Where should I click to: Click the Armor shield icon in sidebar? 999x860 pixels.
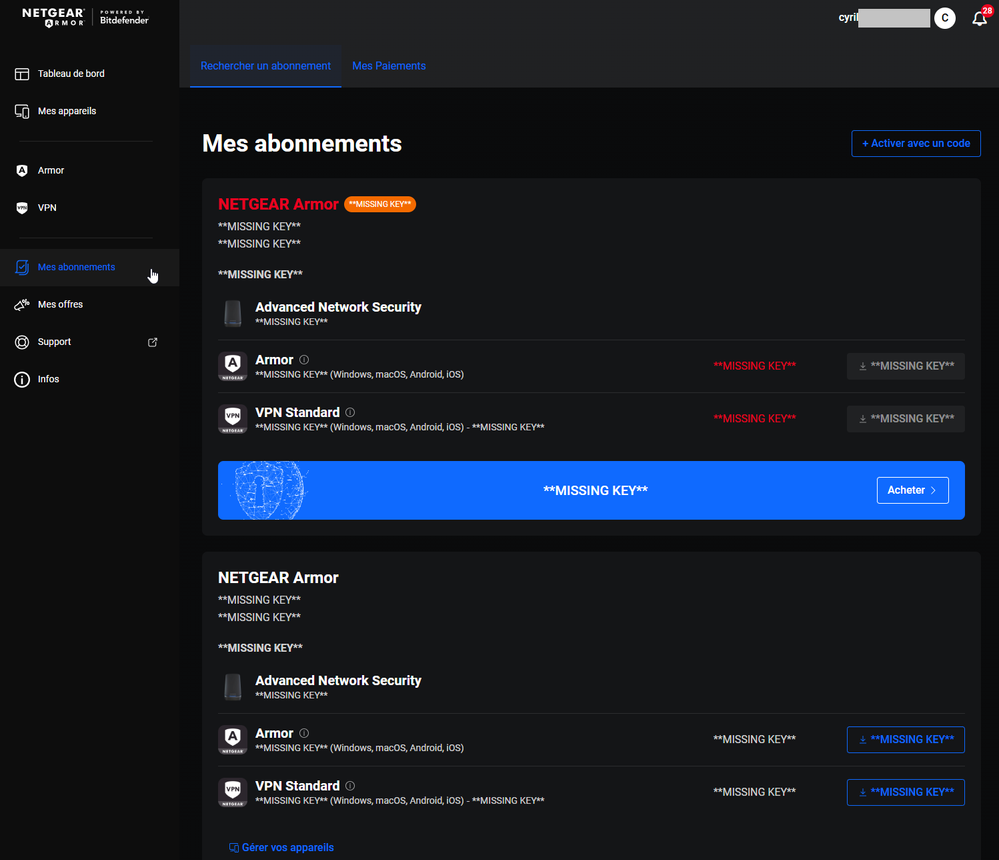(22, 171)
